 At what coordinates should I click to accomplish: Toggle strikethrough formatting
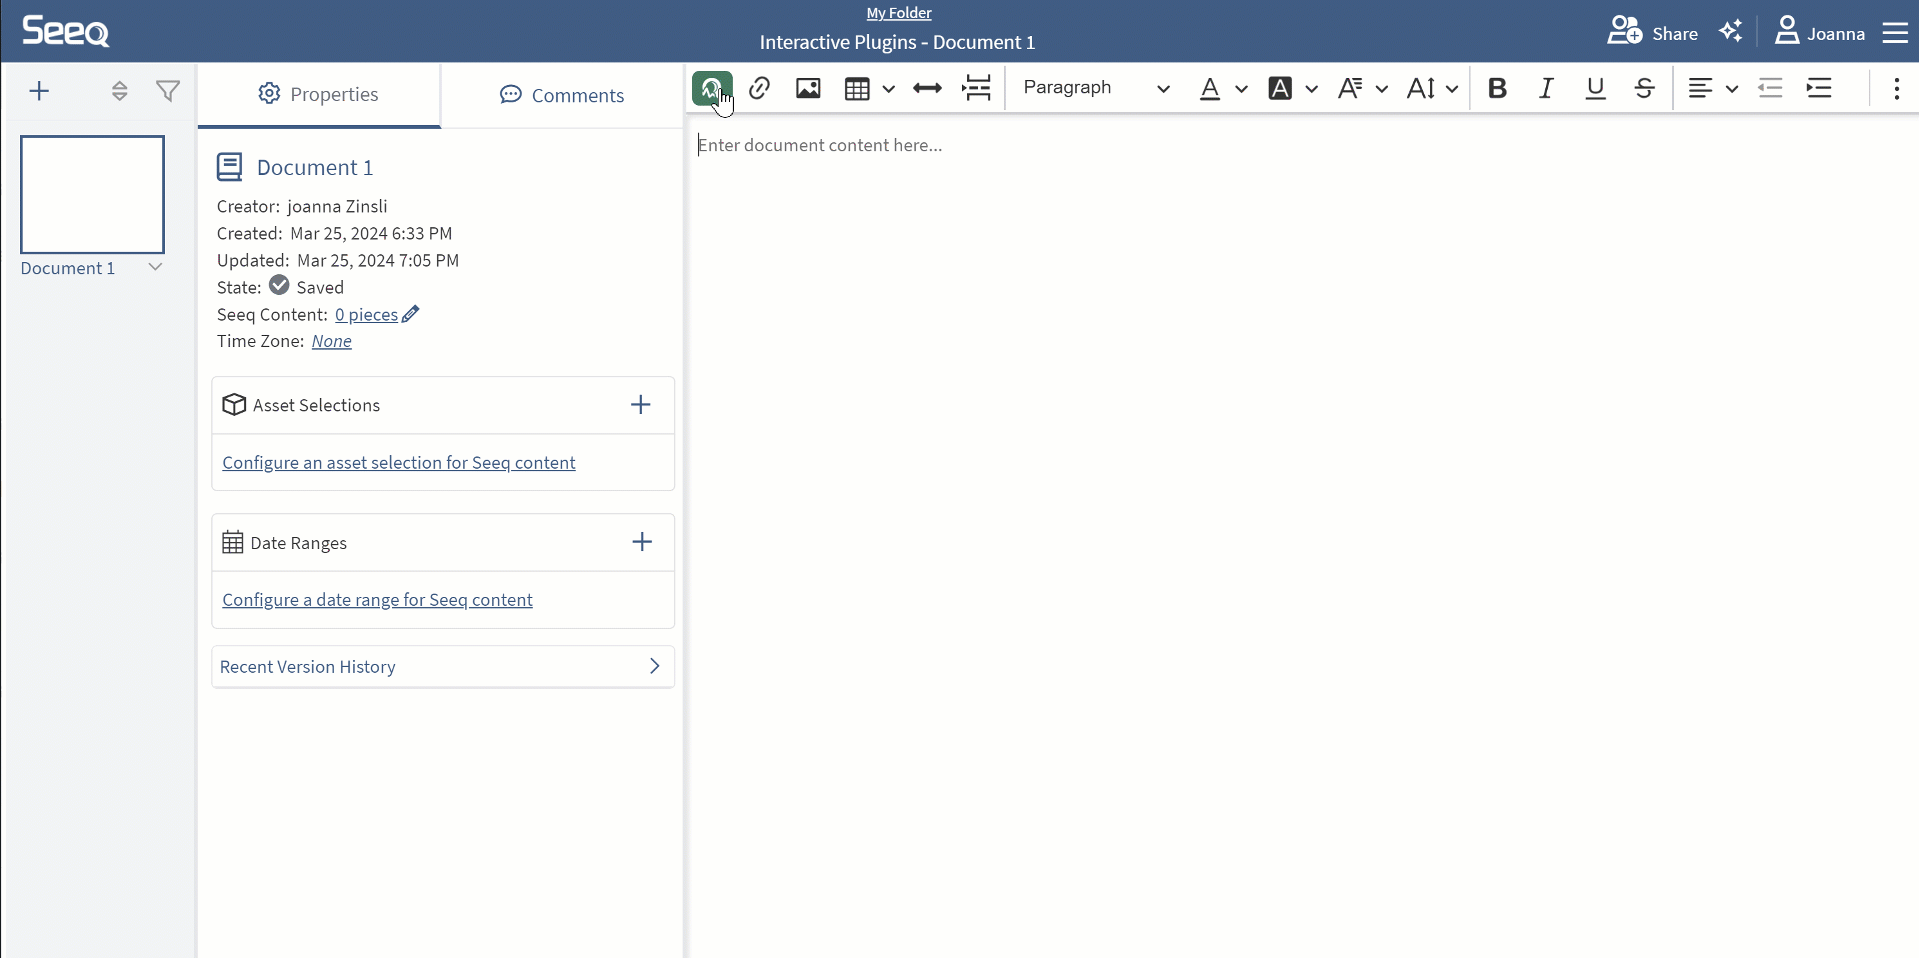coord(1645,89)
